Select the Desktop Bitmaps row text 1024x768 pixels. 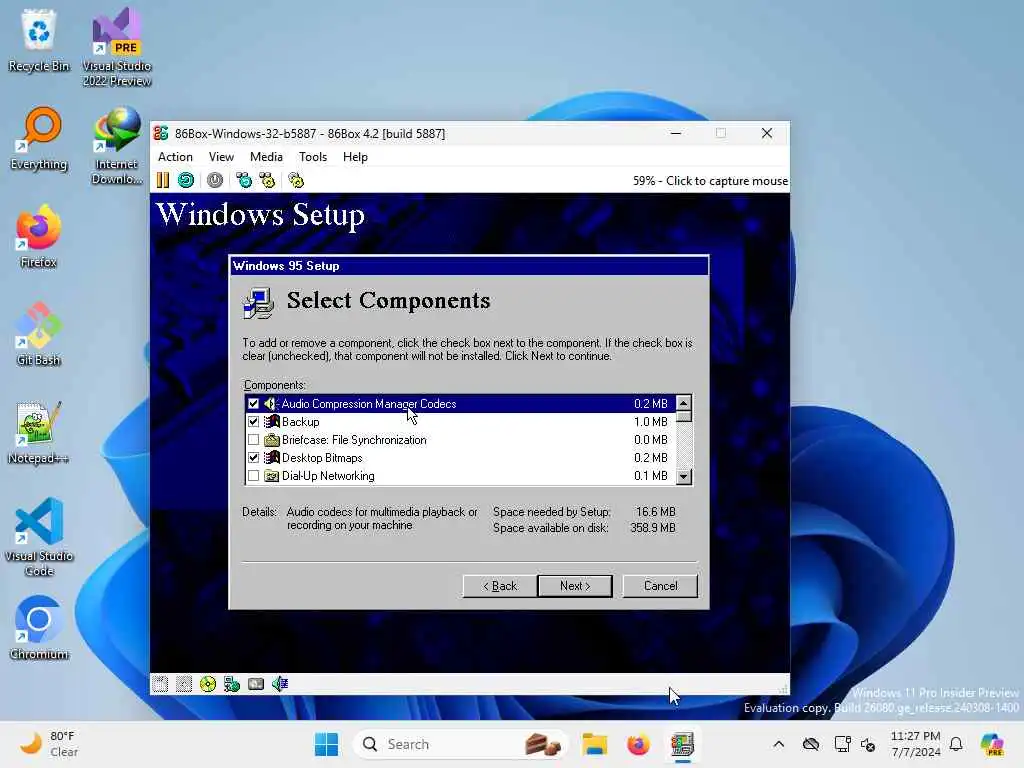click(322, 458)
